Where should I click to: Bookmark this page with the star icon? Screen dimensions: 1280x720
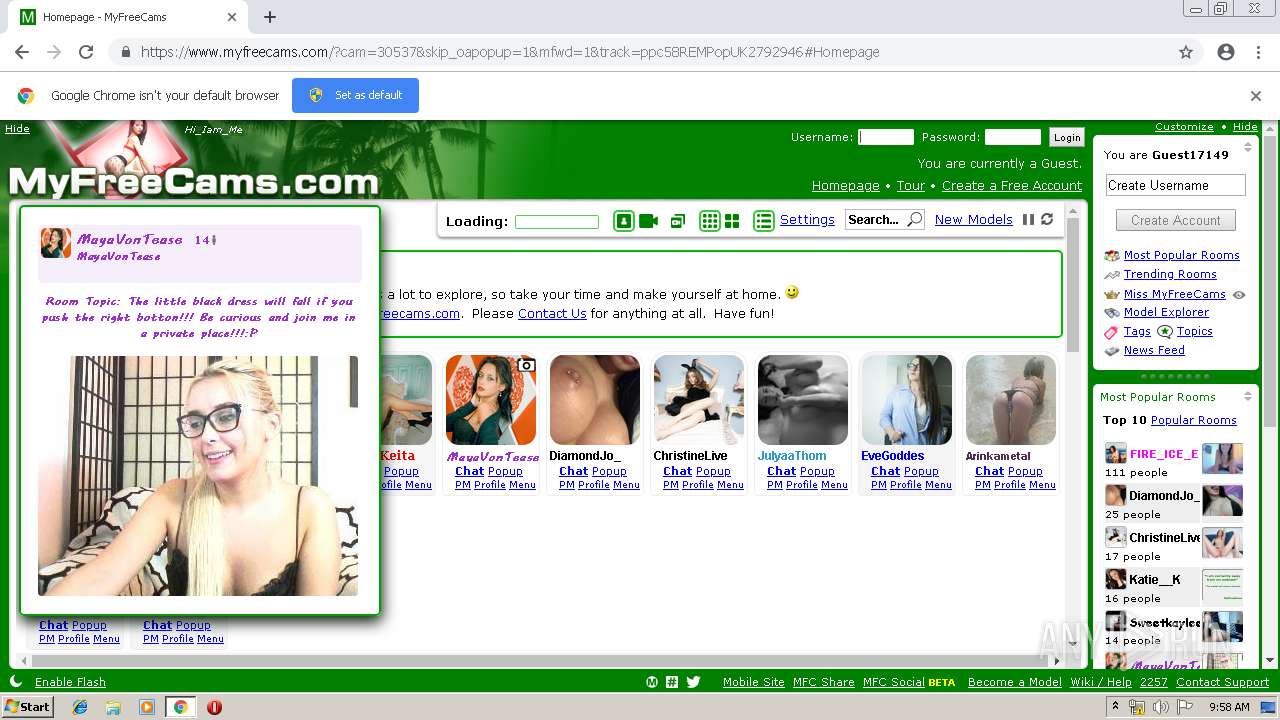point(1186,52)
